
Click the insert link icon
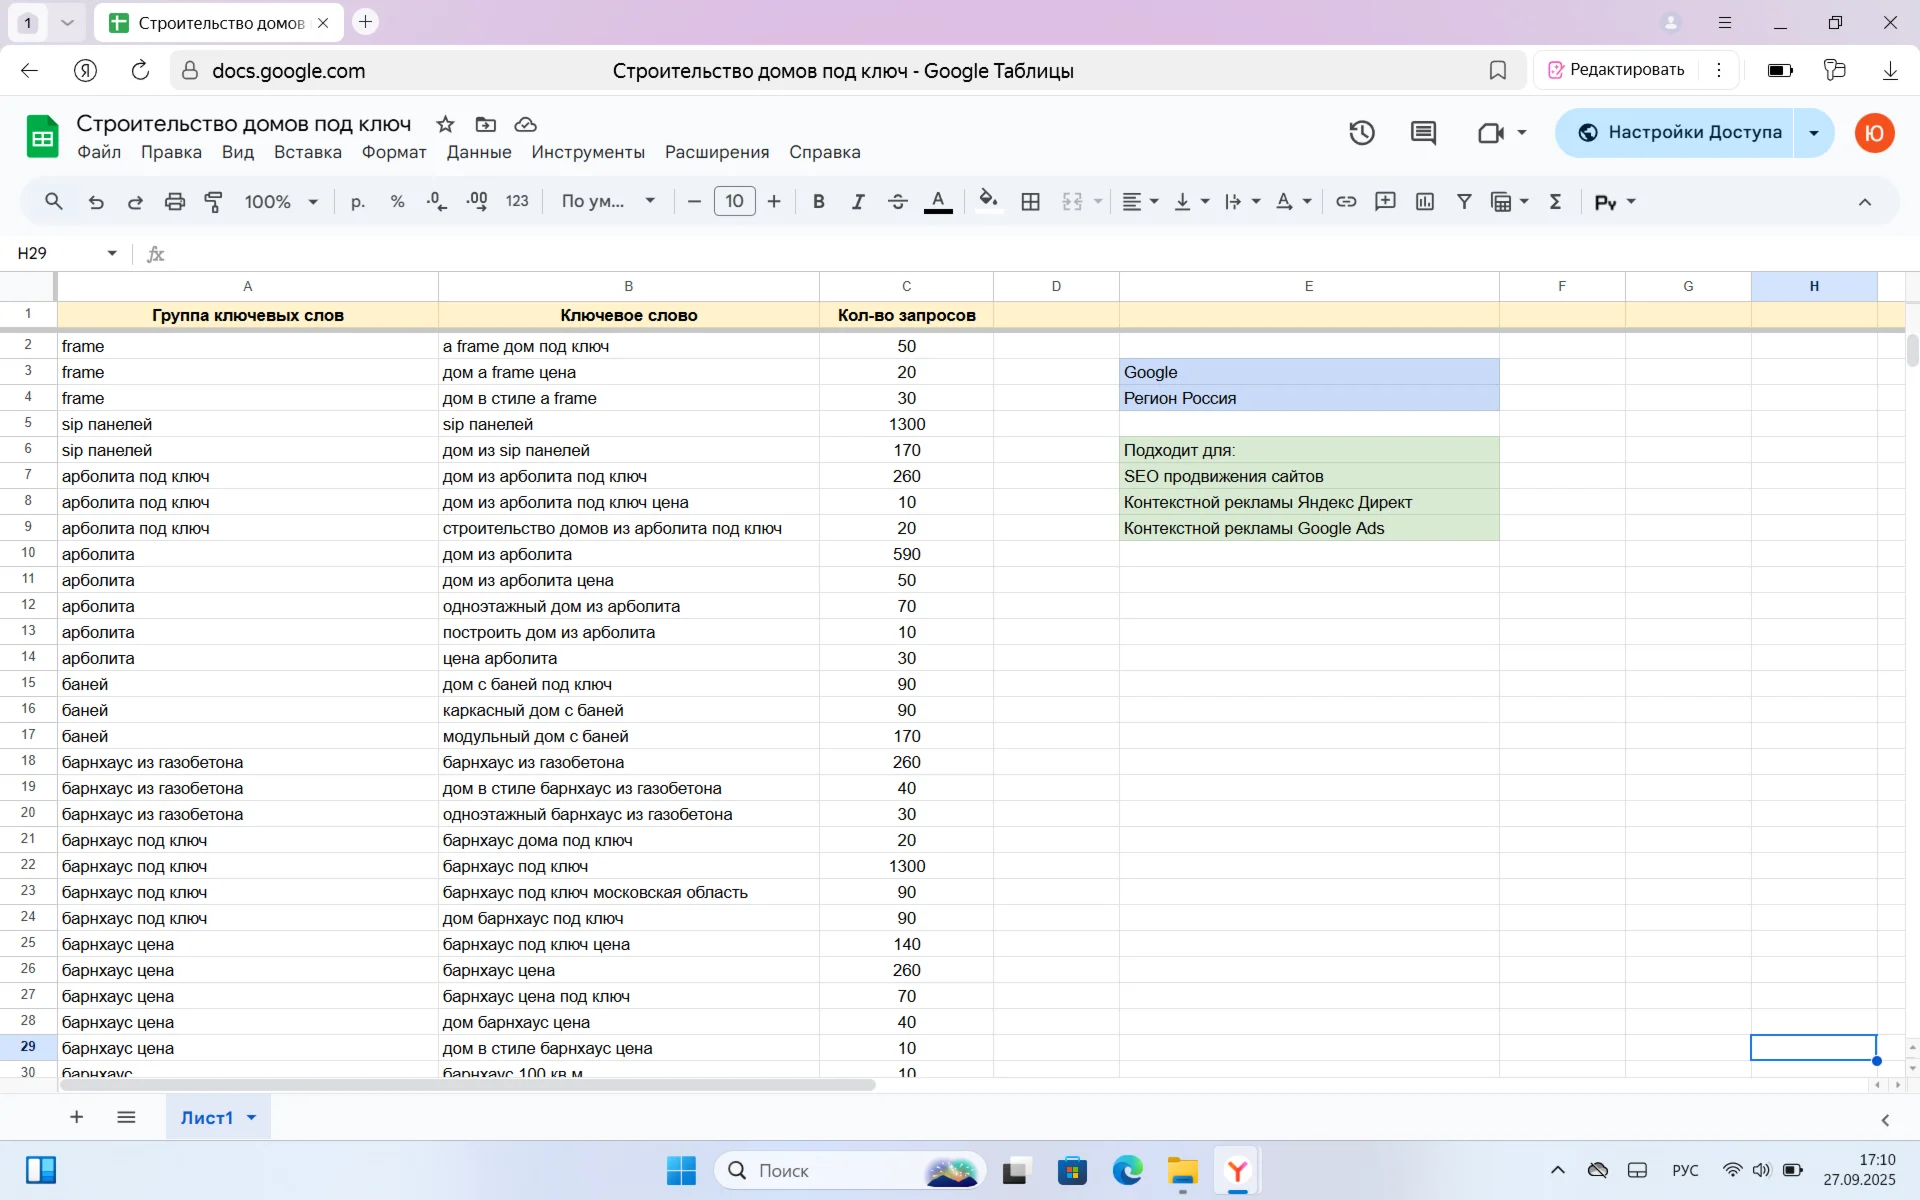[x=1346, y=202]
